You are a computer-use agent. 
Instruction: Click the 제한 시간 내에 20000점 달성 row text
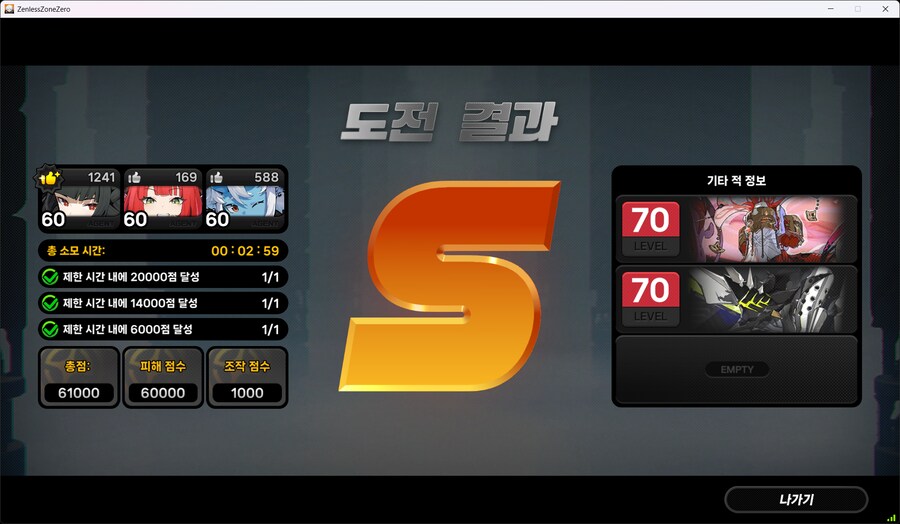[131, 277]
